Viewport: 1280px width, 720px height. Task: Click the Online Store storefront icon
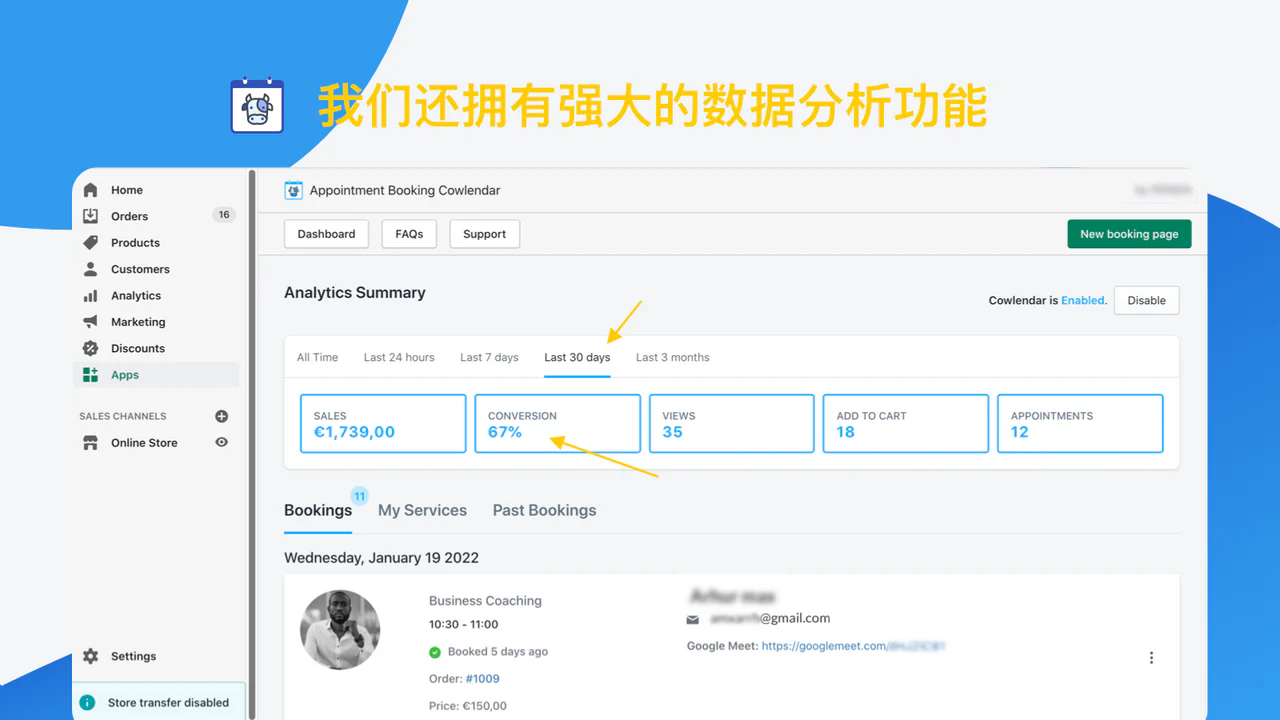click(91, 443)
